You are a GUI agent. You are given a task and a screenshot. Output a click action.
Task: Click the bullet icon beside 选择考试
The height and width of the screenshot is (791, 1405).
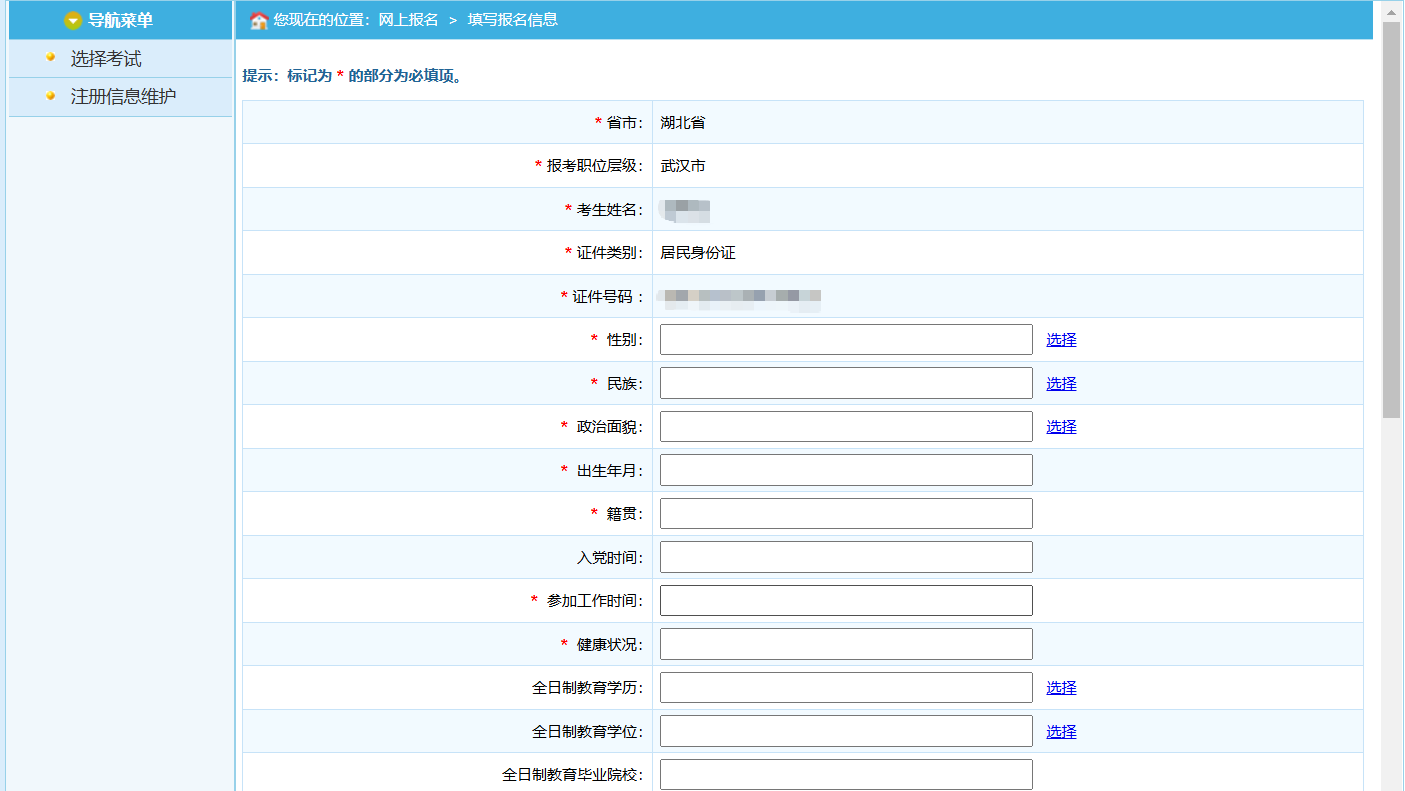(50, 58)
